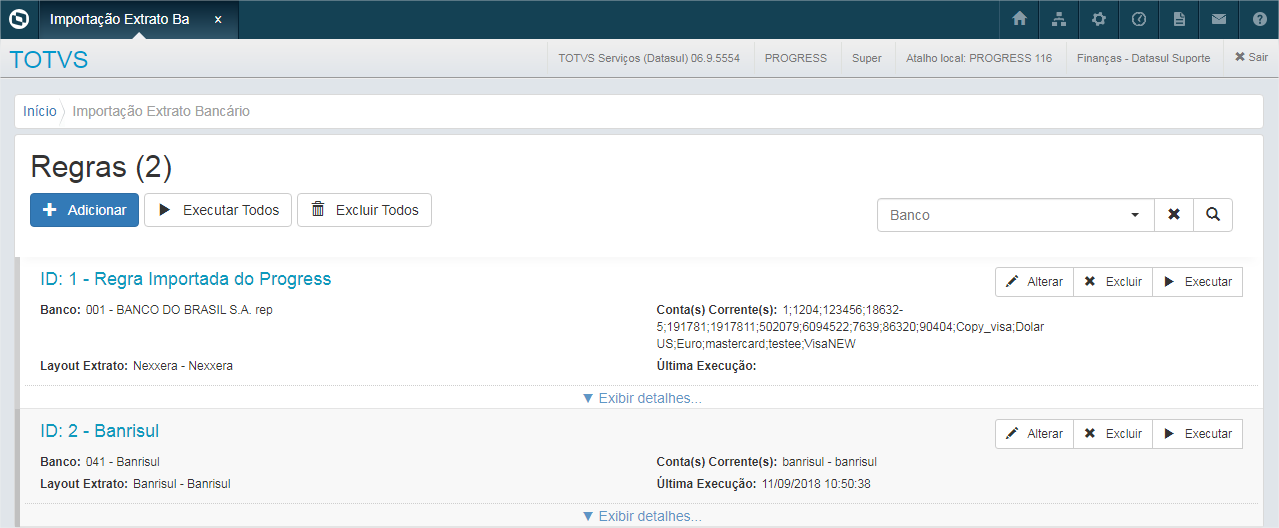
Task: Click Importação Extrato Bancário breadcrumb
Action: point(161,111)
